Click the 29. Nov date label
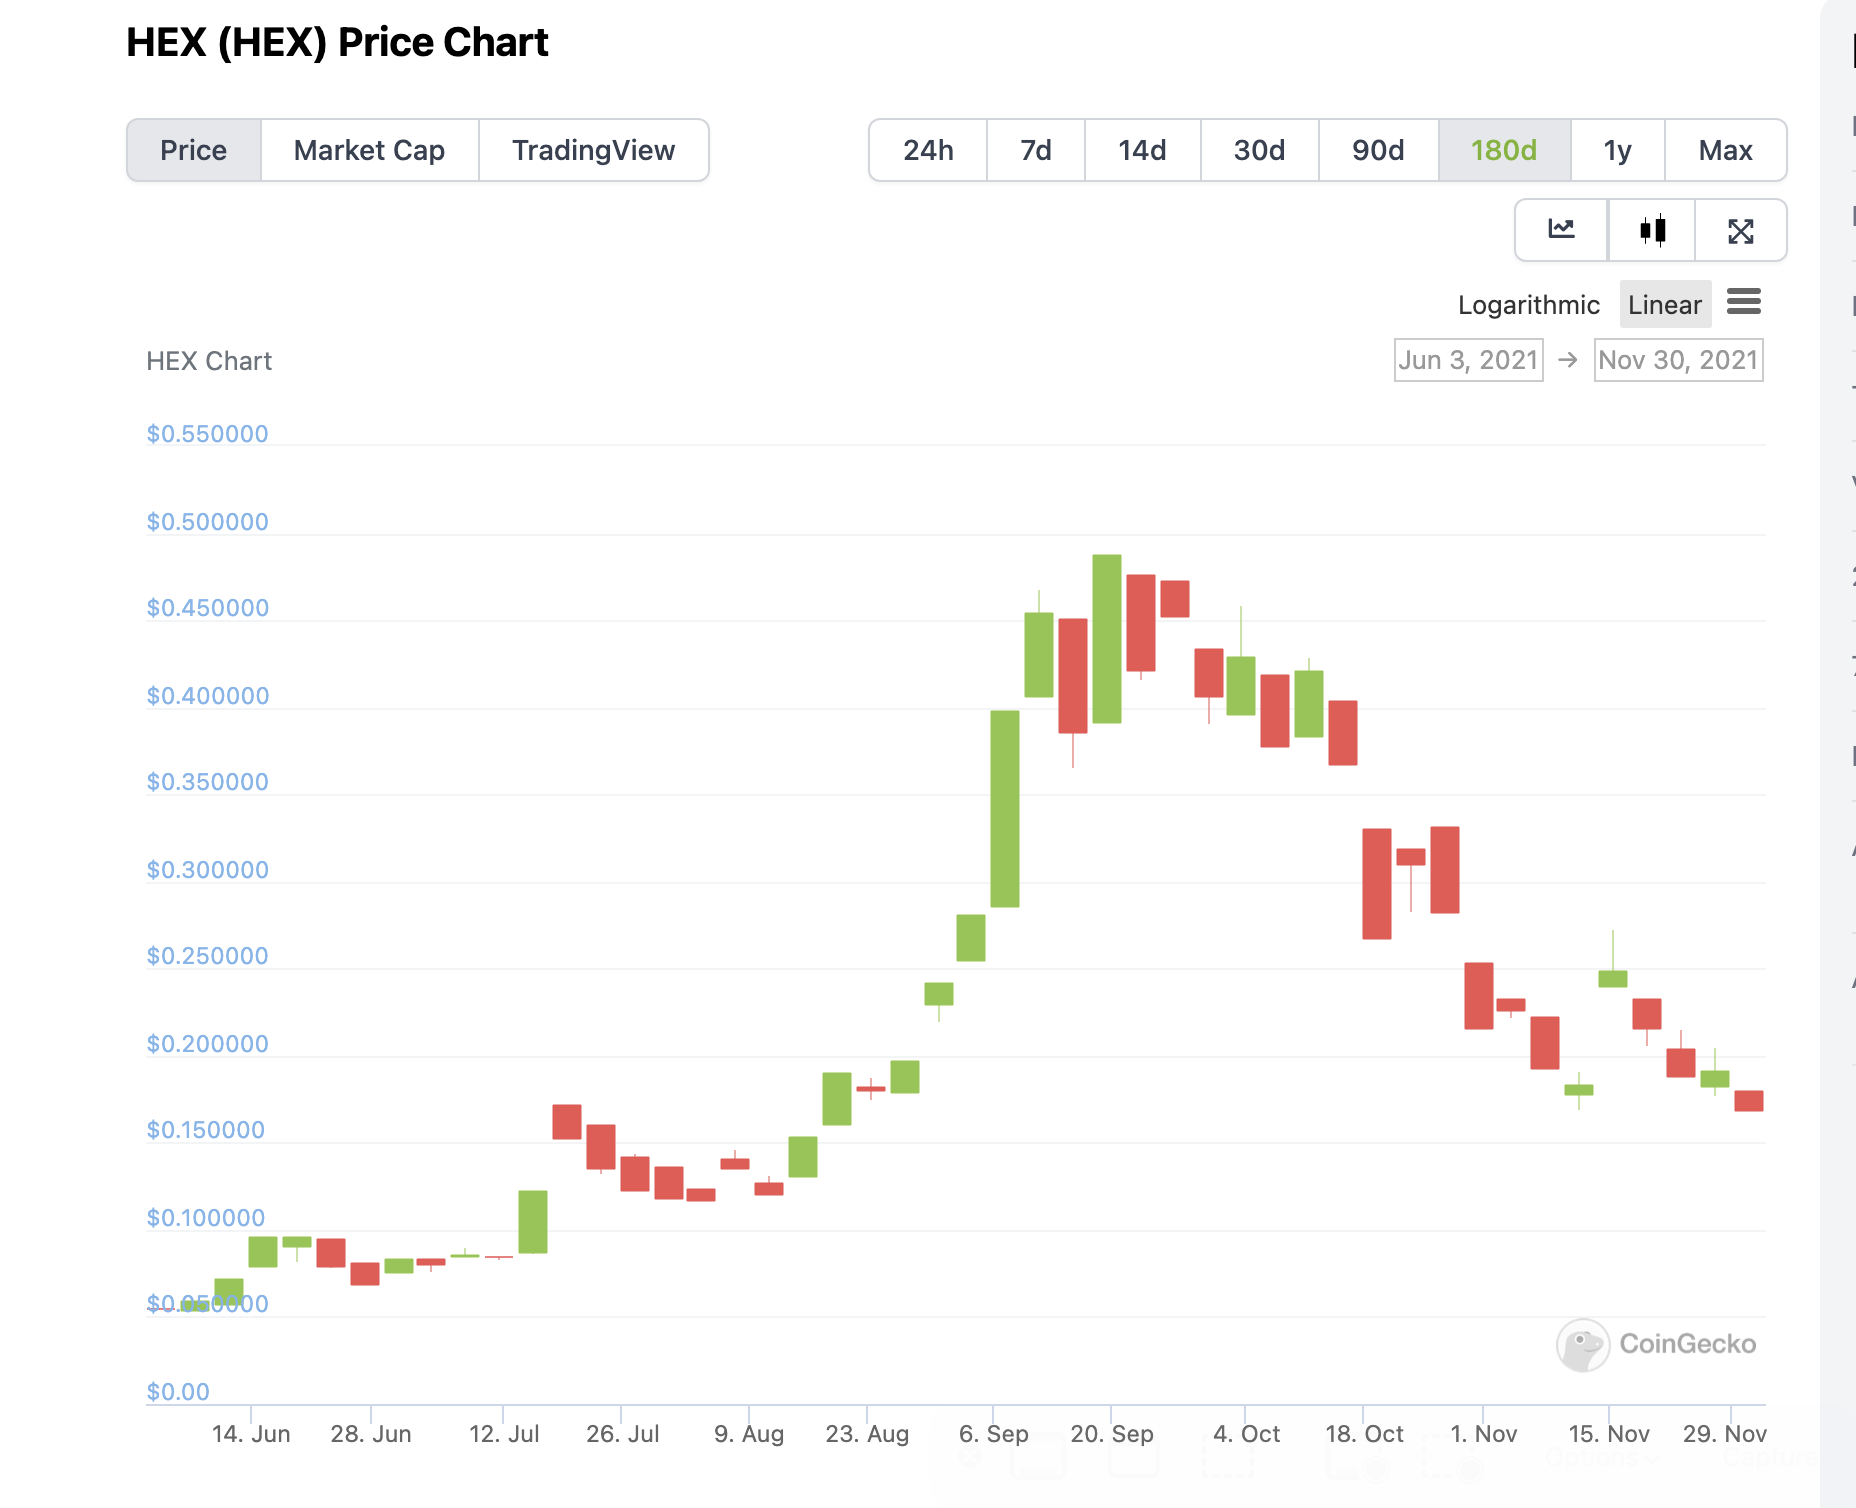This screenshot has height=1508, width=1856. [1725, 1434]
